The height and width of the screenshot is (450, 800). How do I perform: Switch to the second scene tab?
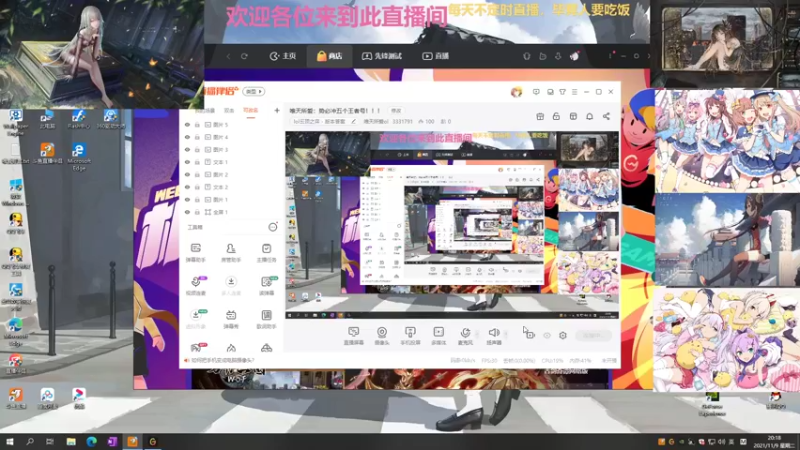pos(229,110)
